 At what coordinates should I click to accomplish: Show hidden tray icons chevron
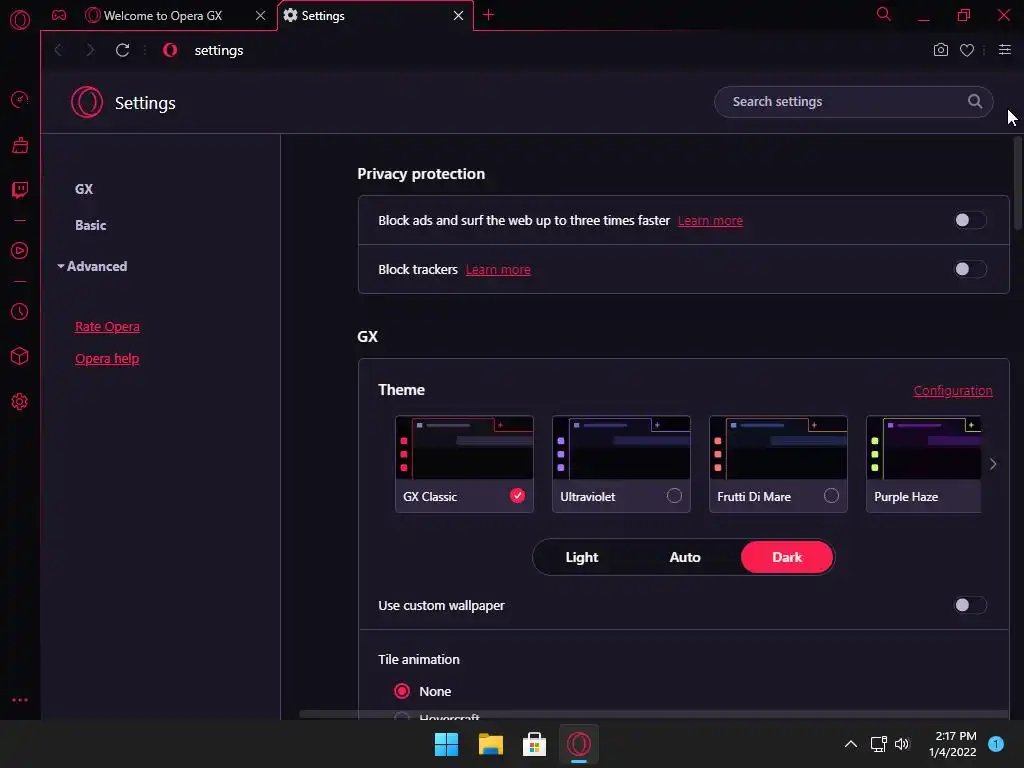pos(851,744)
